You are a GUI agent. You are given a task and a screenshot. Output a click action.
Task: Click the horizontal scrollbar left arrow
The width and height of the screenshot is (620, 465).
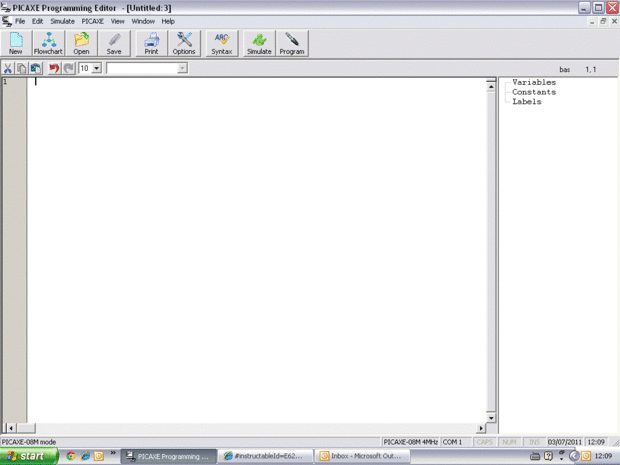pyautogui.click(x=11, y=428)
